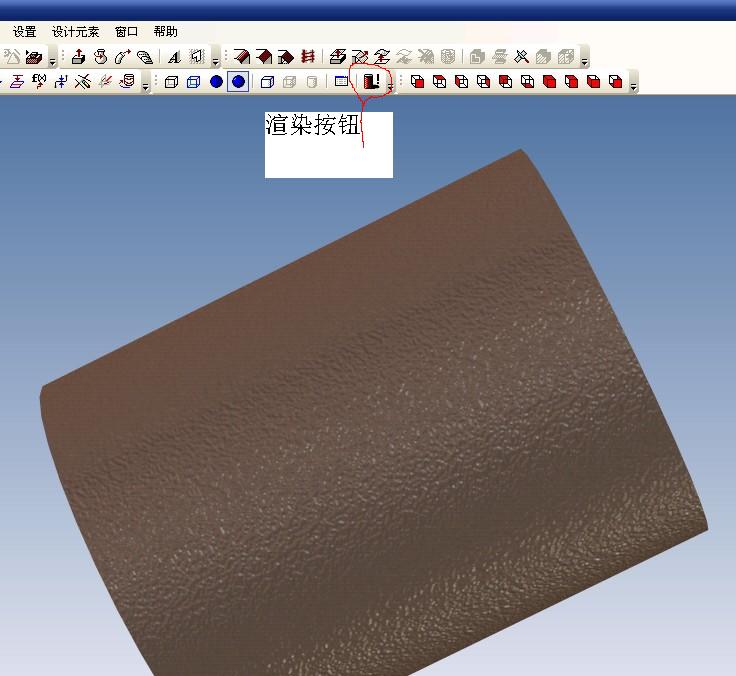Open the 帮助 menu

click(165, 31)
